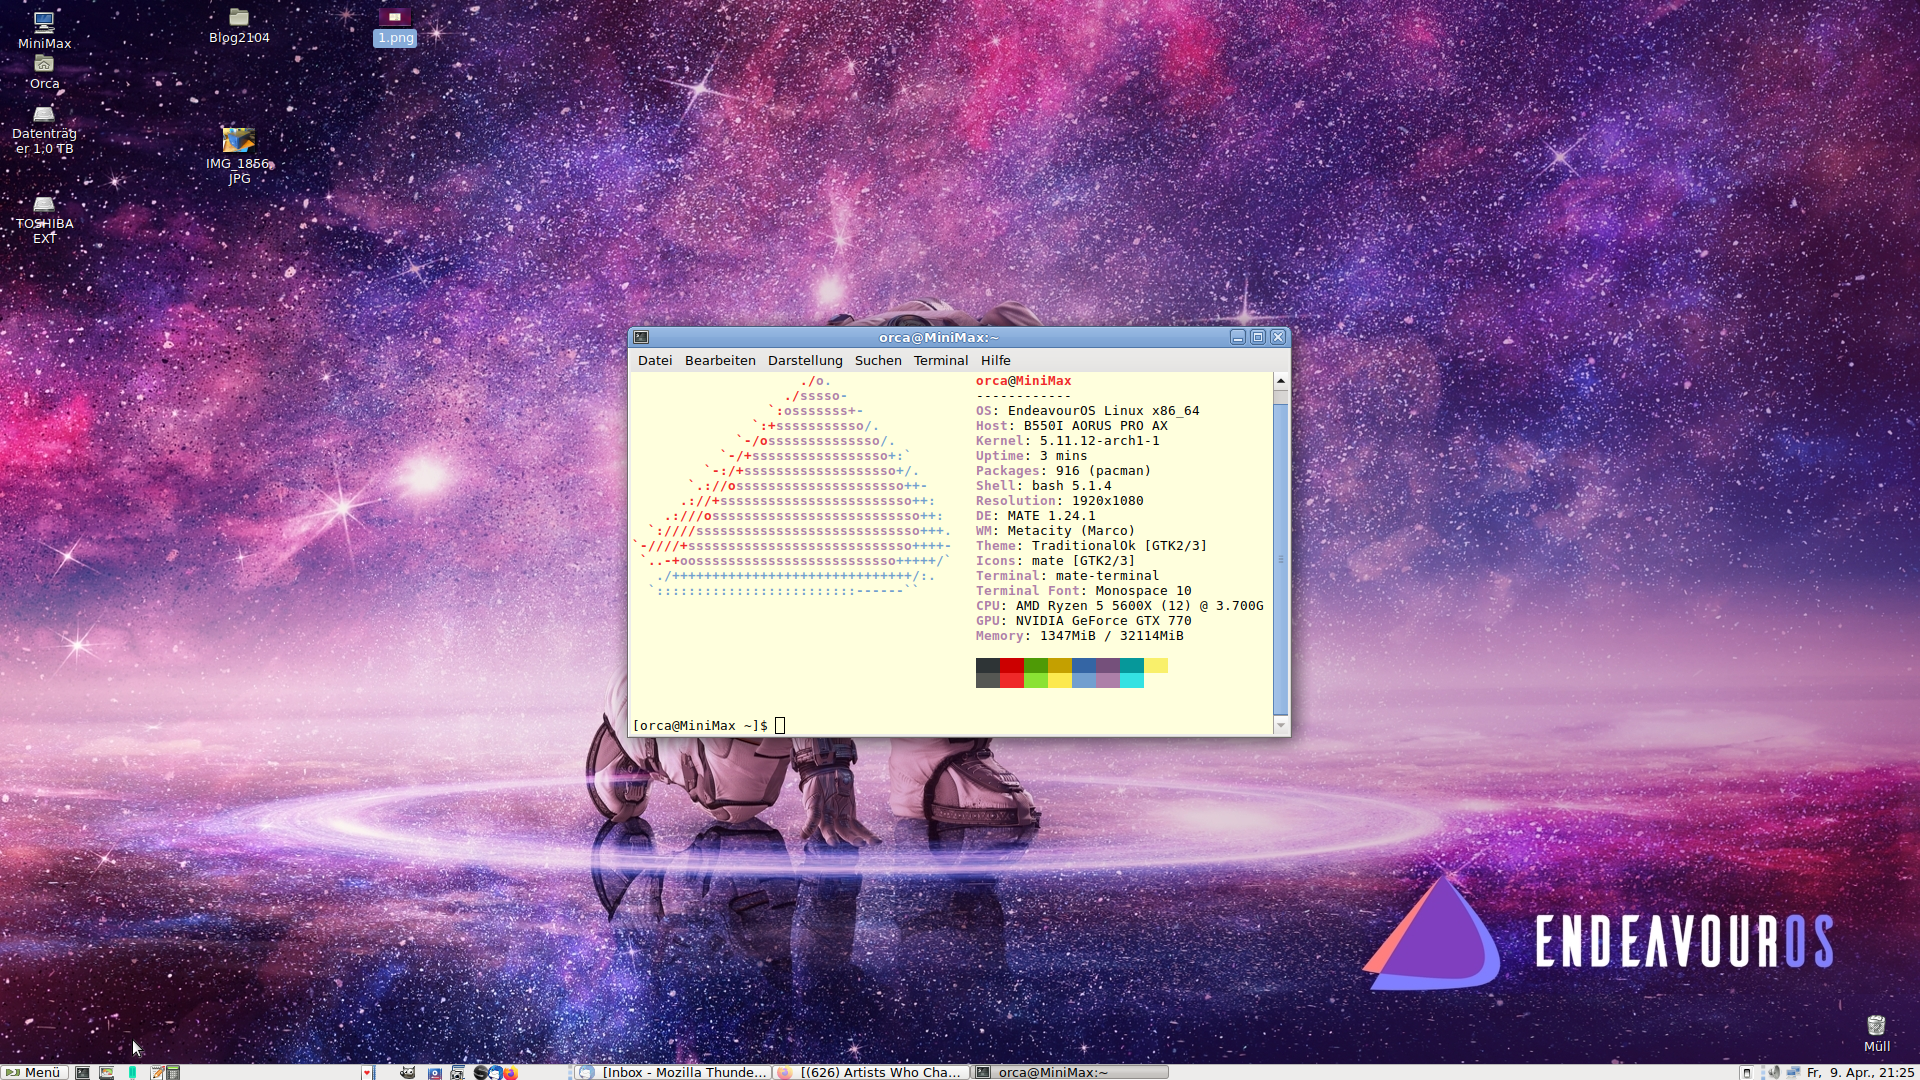
Task: Select the MiniMax computer desktop icon
Action: tap(44, 29)
